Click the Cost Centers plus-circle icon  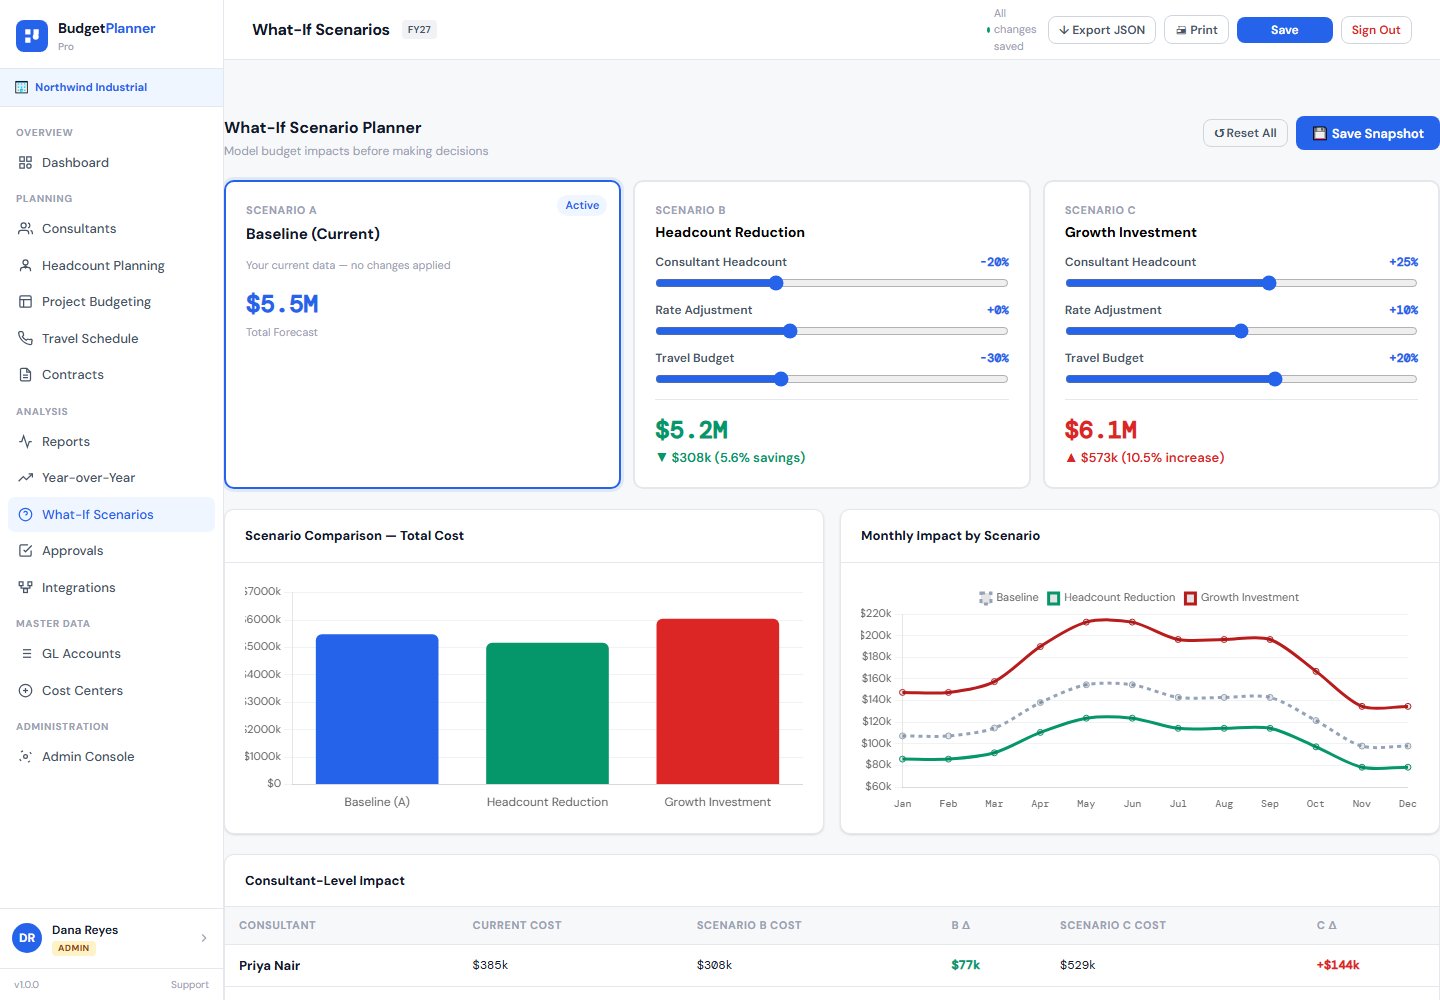(25, 690)
